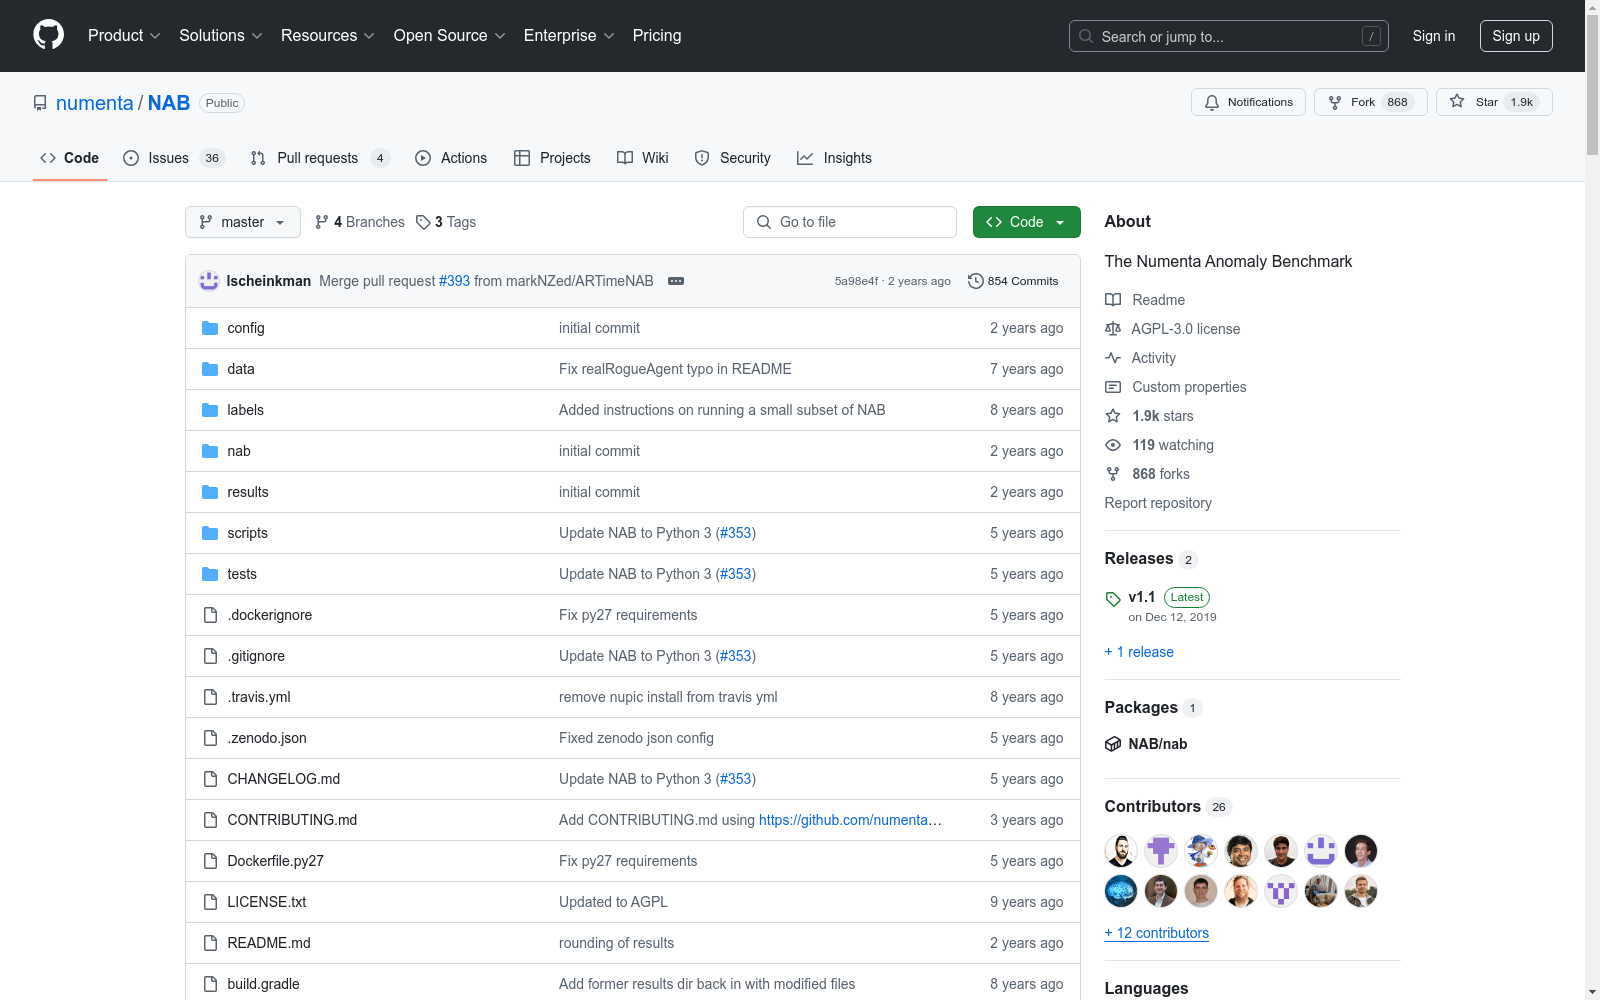This screenshot has height=1000, width=1600.
Task: Open pull request #393 link
Action: point(454,281)
